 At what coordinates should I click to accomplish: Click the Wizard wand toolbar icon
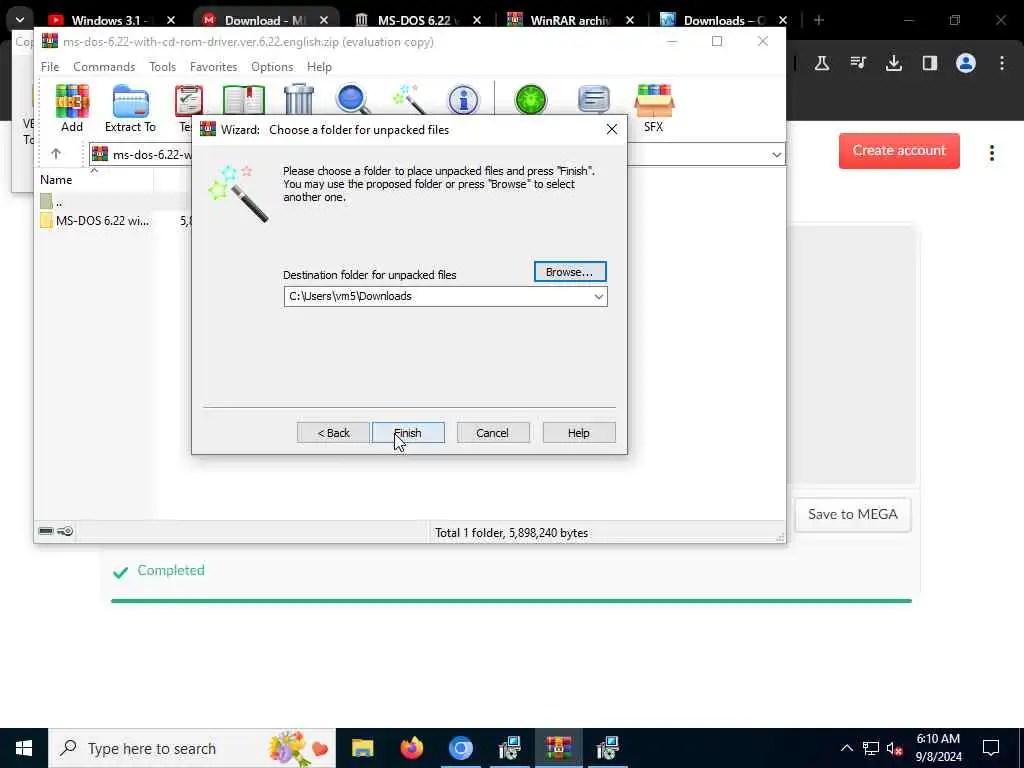[x=409, y=100]
